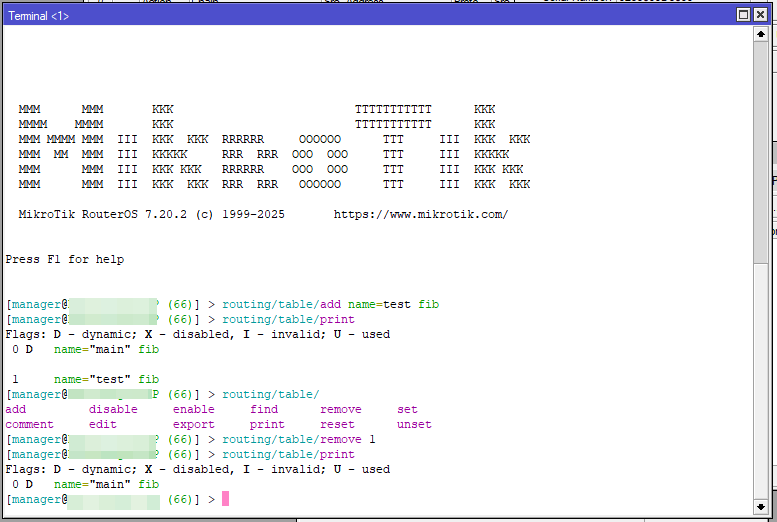Viewport: 777px width, 522px height.
Task: Click the pink cursor at the prompt
Action: (226, 499)
